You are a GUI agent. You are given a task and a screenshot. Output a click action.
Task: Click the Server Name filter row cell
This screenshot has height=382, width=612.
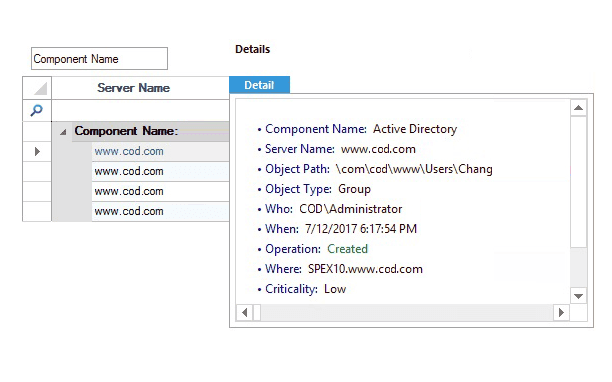click(x=141, y=110)
